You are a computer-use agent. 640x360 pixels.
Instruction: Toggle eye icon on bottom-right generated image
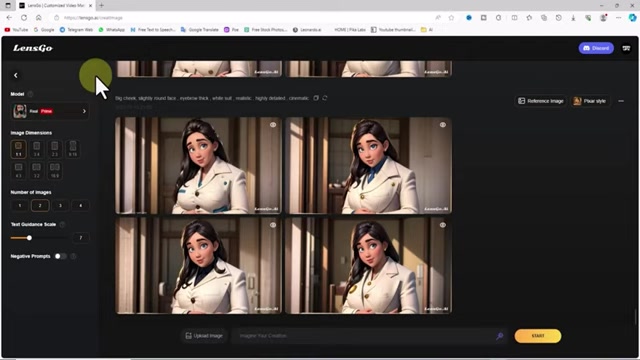pos(442,225)
